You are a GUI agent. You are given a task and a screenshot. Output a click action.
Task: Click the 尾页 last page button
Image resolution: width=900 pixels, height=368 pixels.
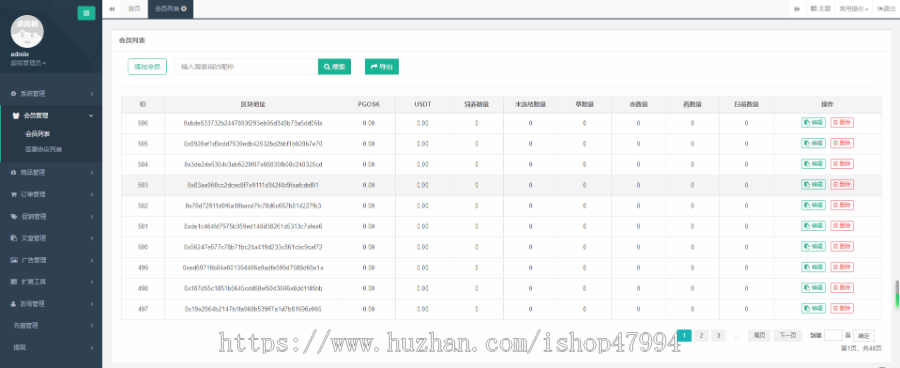759,335
